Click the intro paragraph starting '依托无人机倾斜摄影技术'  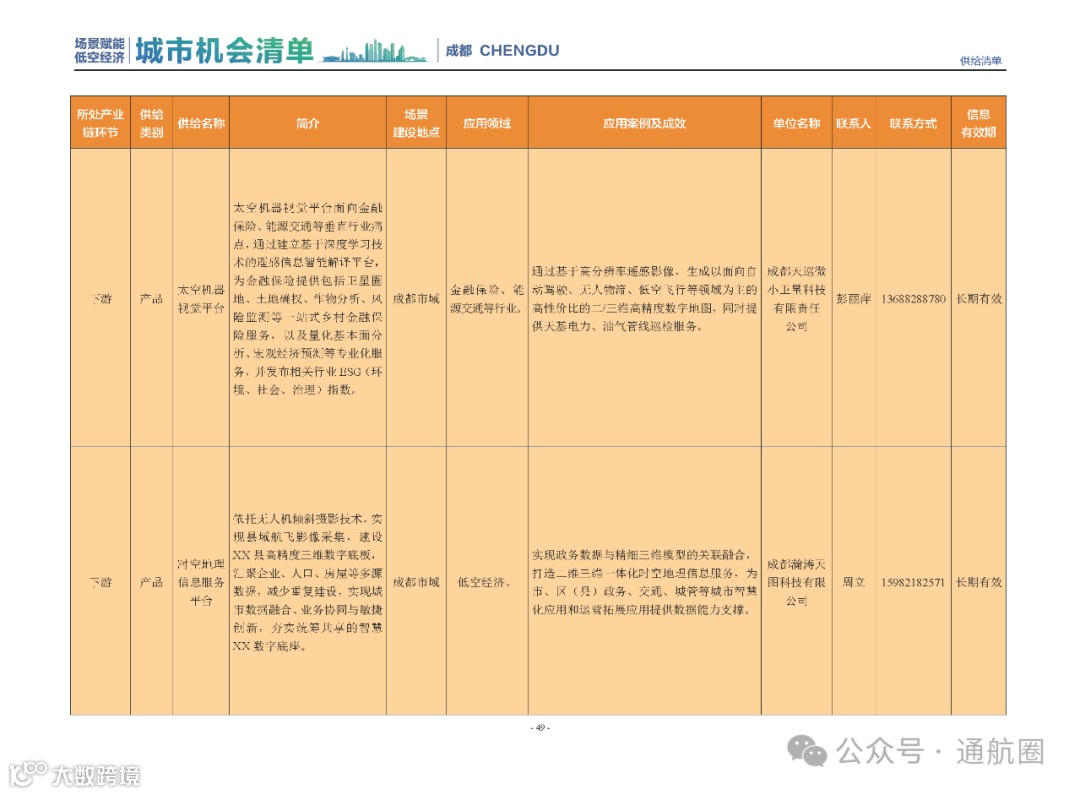[308, 582]
